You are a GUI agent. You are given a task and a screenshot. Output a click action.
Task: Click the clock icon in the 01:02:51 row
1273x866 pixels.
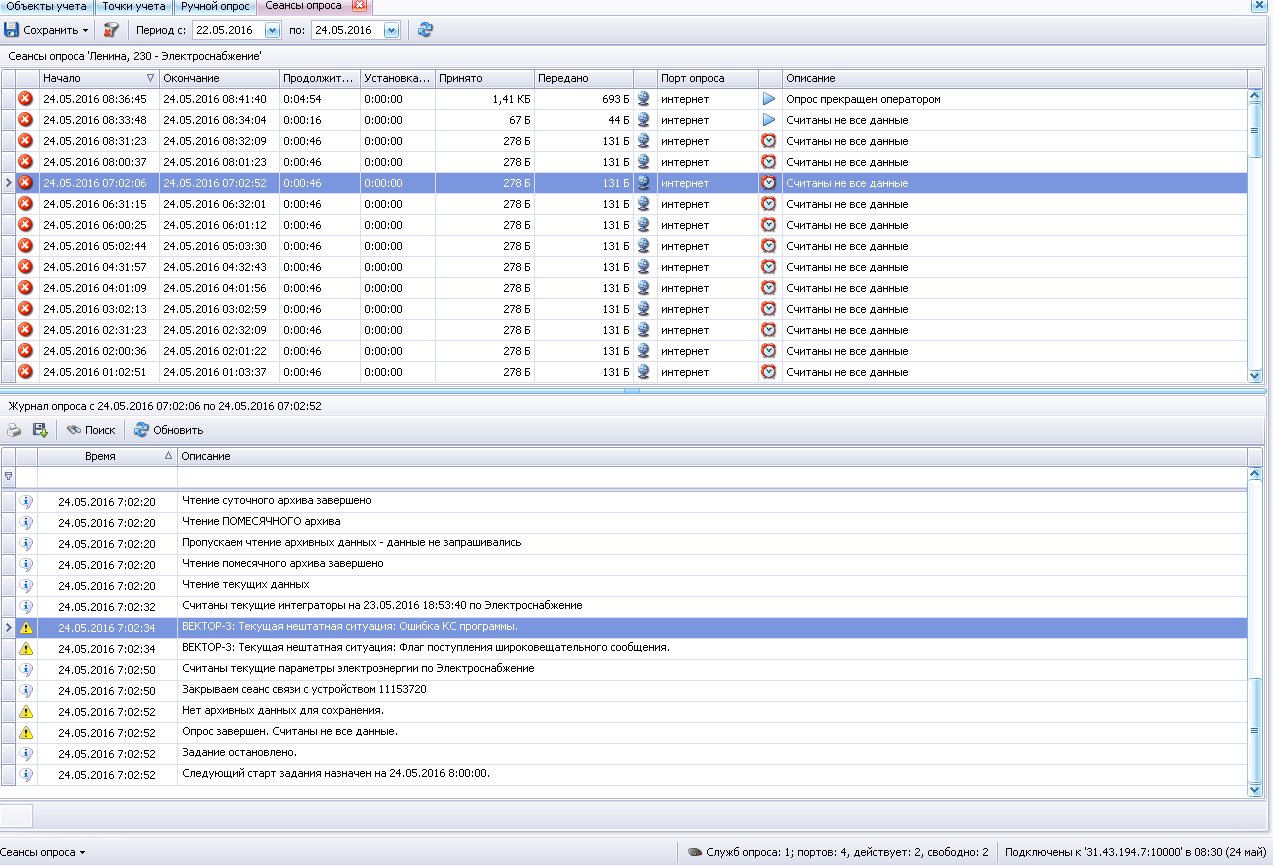coord(769,372)
